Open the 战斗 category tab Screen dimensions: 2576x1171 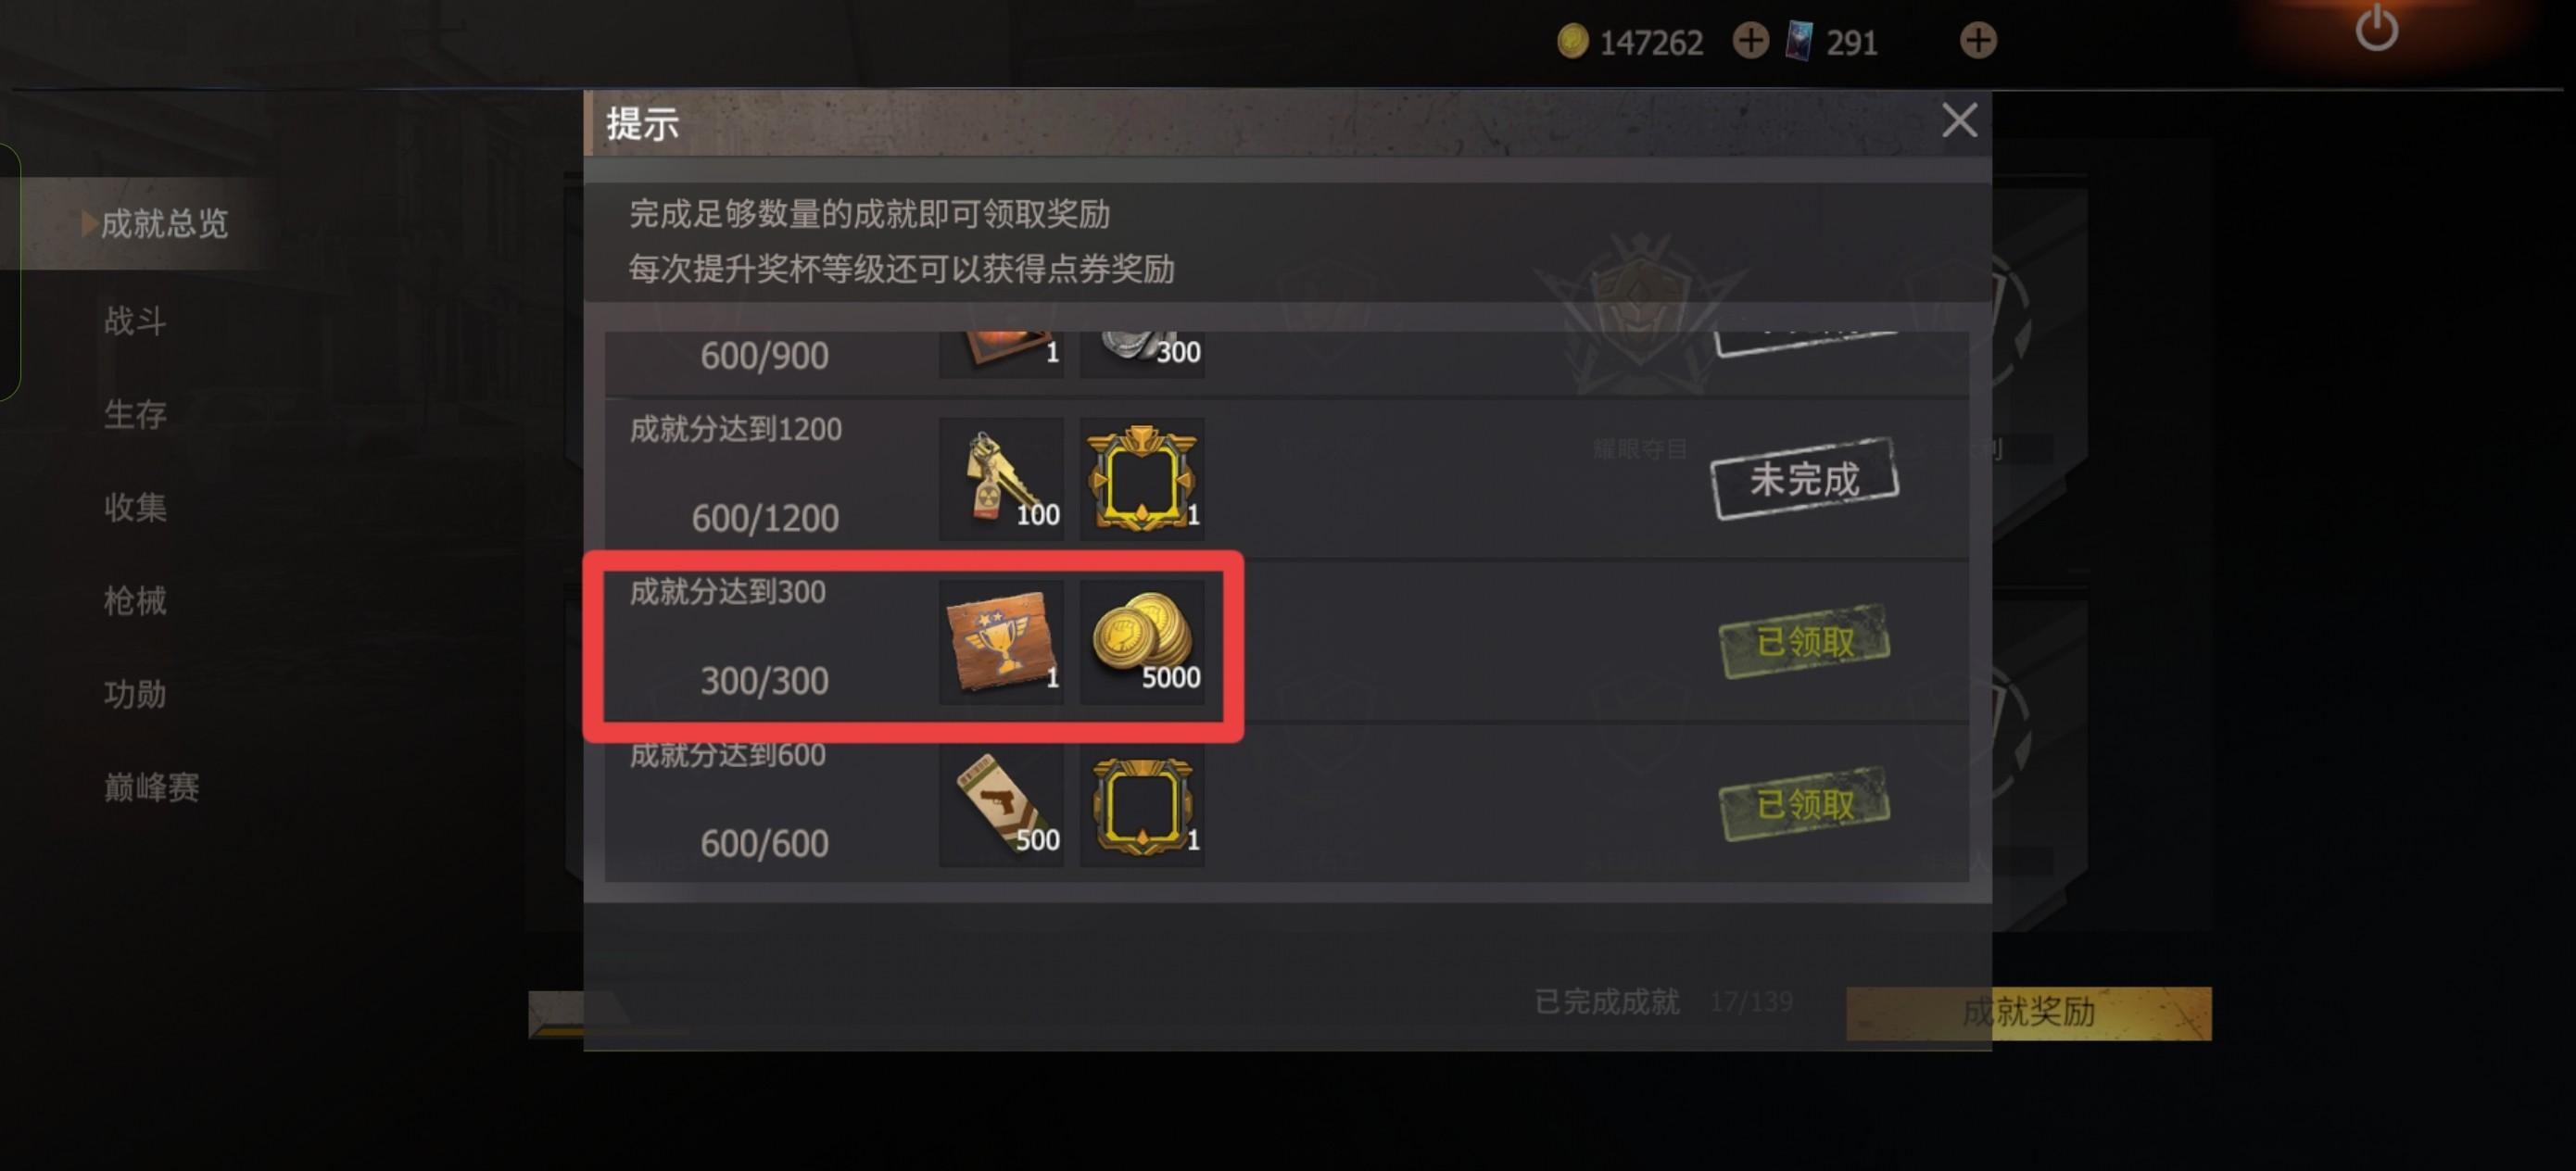coord(135,321)
